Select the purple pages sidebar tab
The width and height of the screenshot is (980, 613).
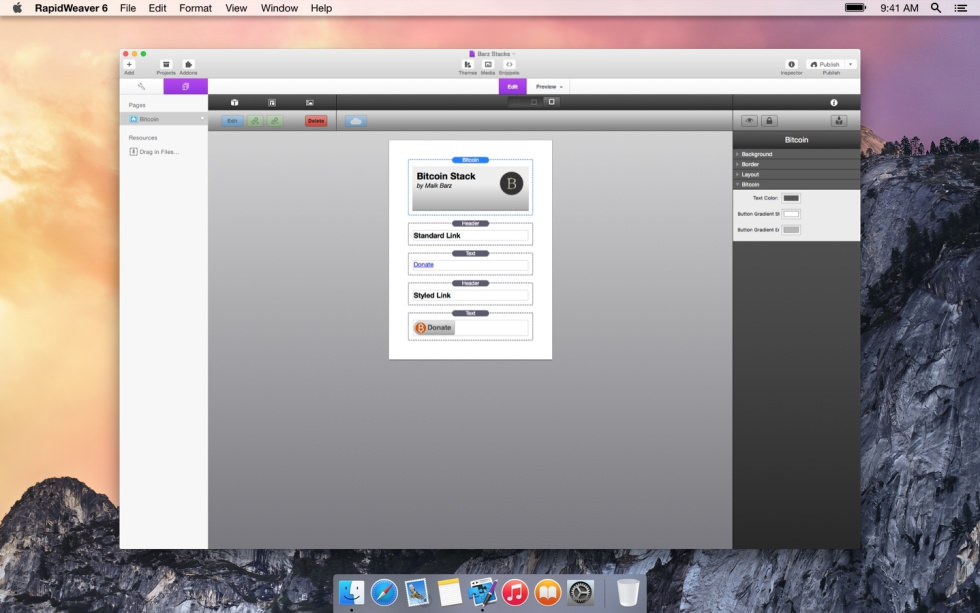tap(186, 86)
